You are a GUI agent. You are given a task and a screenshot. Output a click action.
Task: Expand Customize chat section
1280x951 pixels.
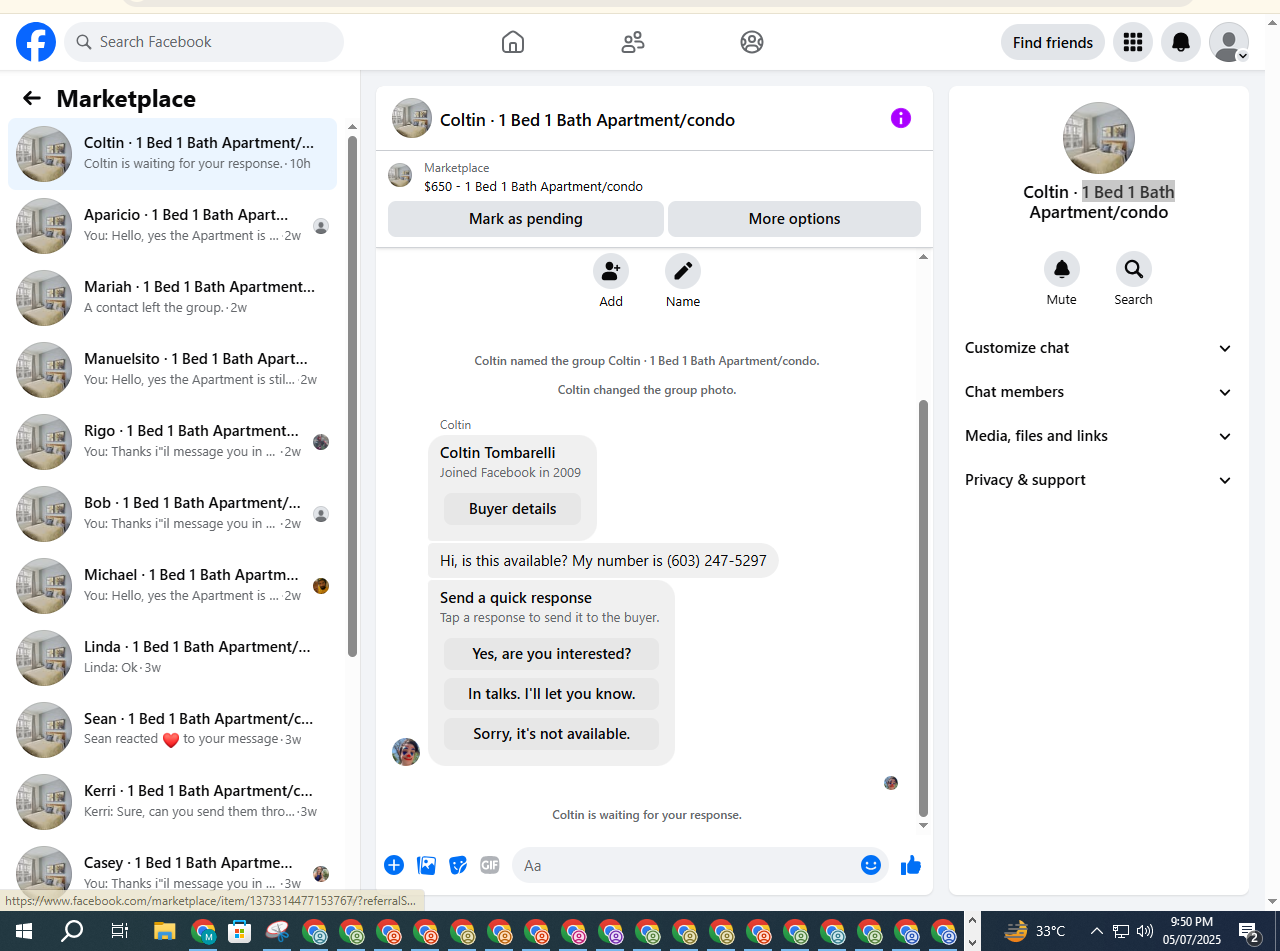pos(1099,348)
